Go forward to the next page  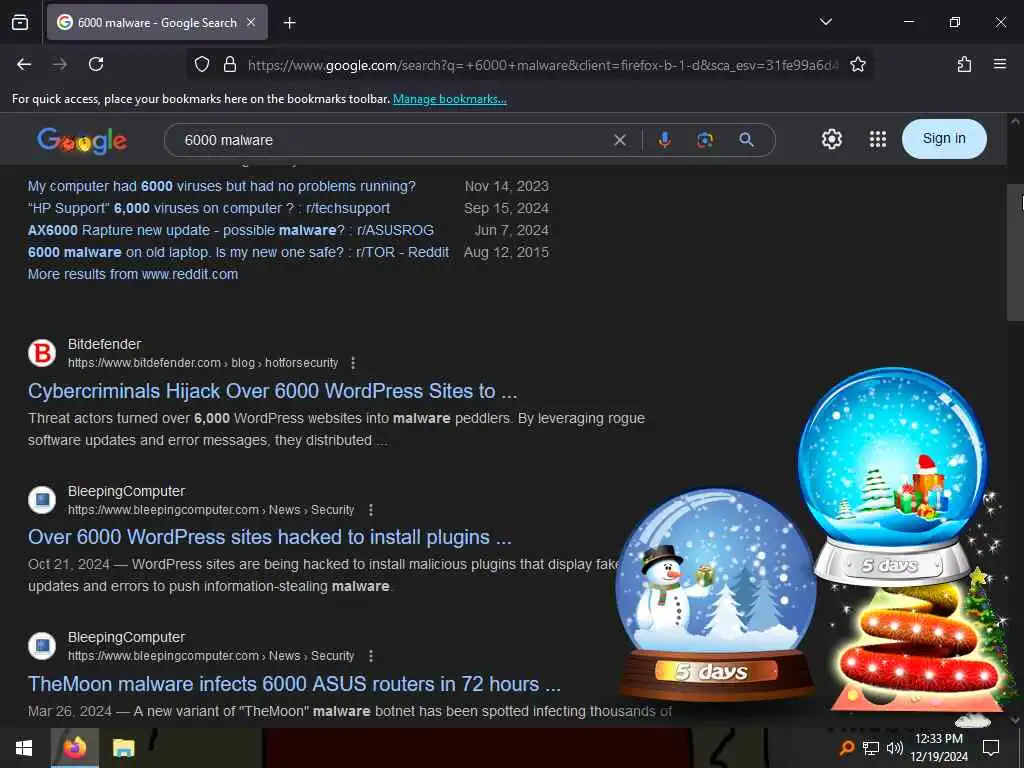click(x=60, y=64)
